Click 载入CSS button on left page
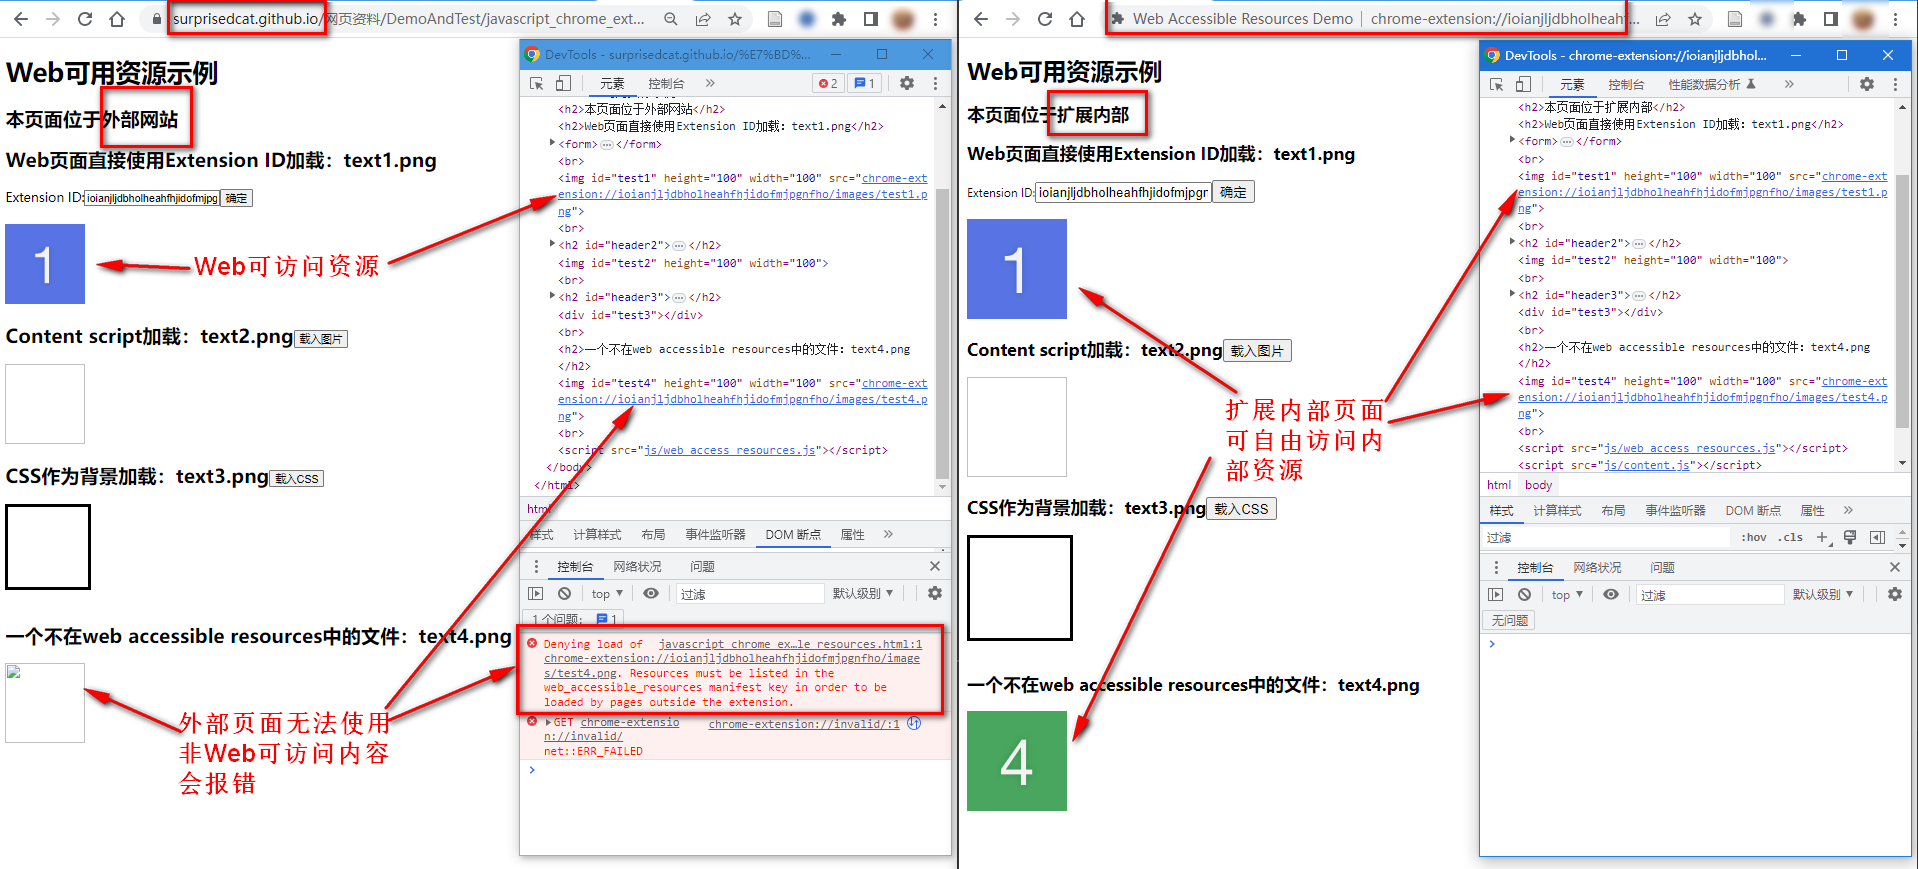 coord(297,479)
